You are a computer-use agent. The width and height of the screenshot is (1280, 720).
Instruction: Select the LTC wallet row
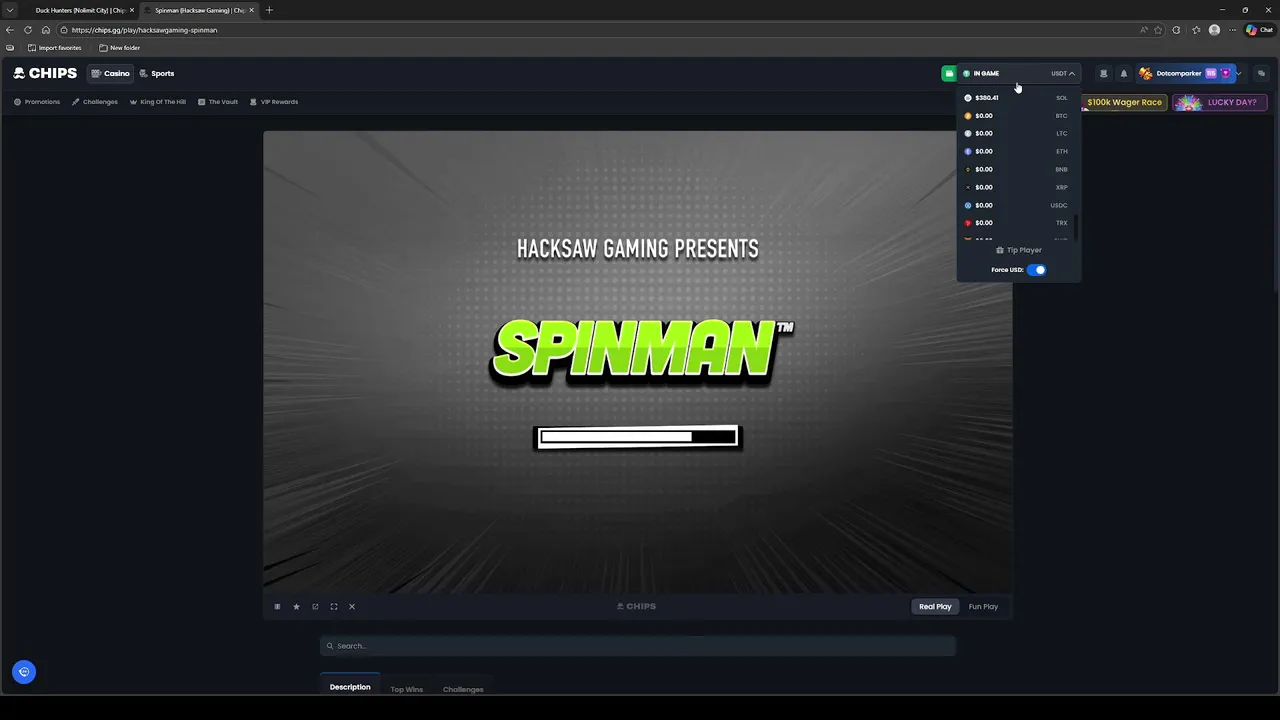click(1016, 133)
